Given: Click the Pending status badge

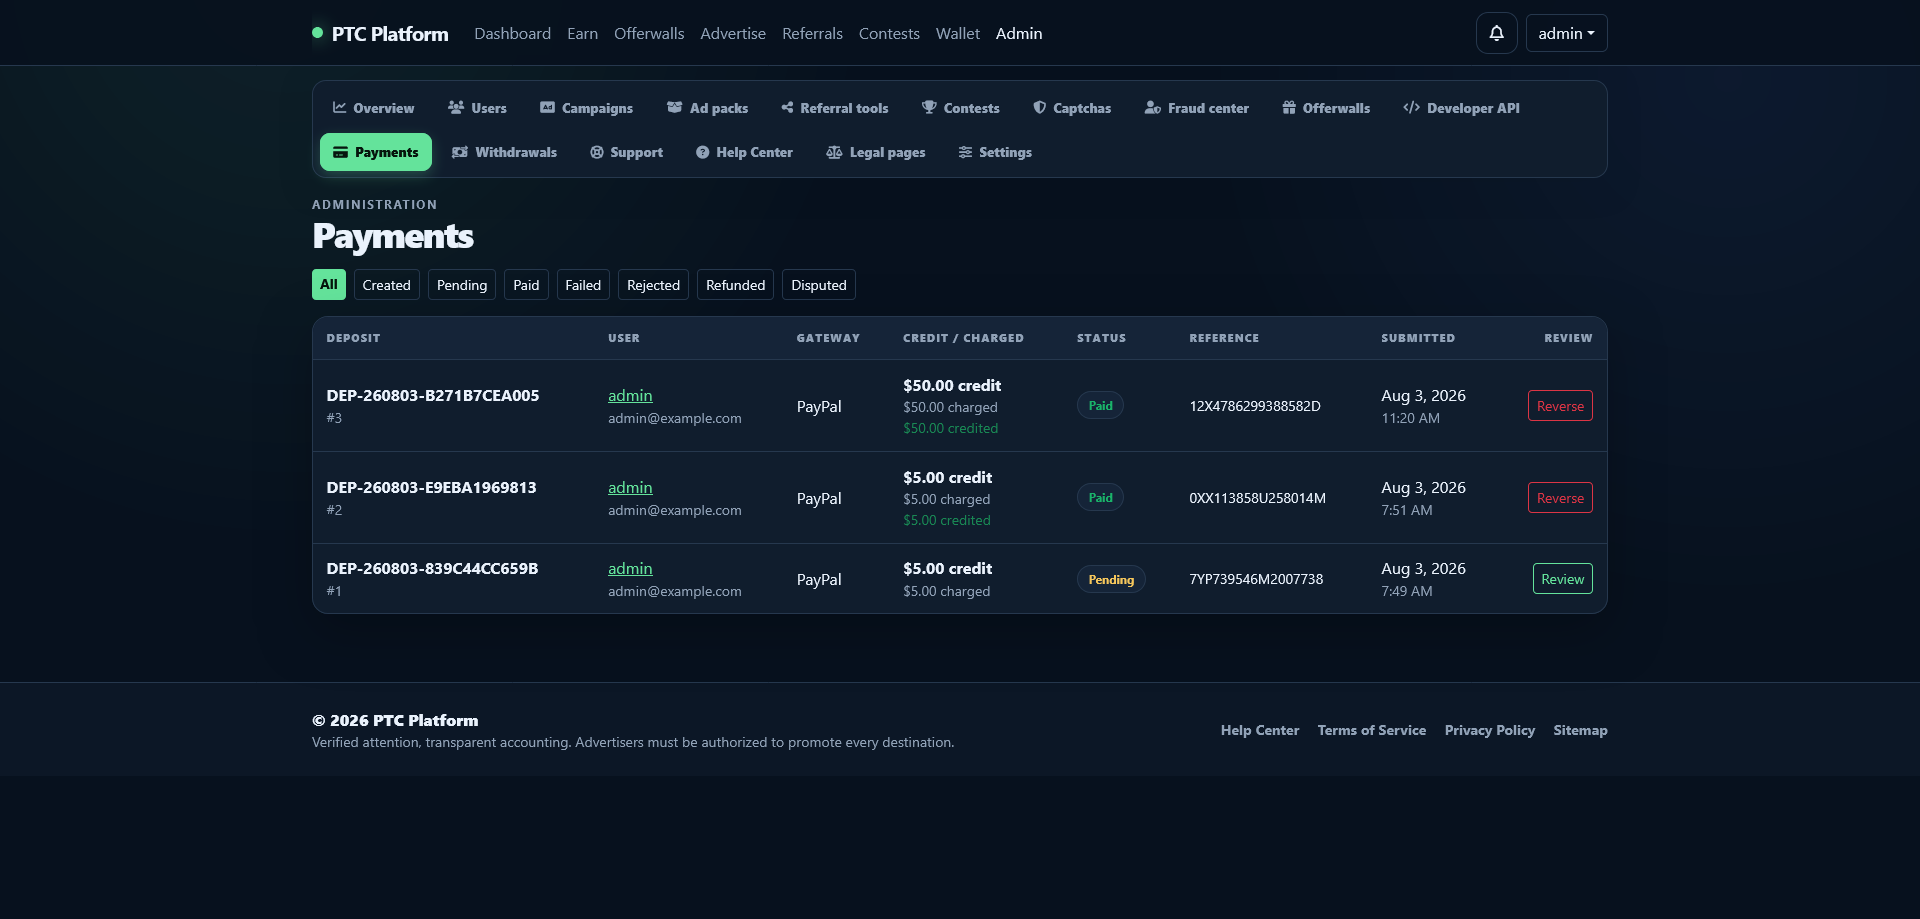Looking at the screenshot, I should click(1111, 579).
